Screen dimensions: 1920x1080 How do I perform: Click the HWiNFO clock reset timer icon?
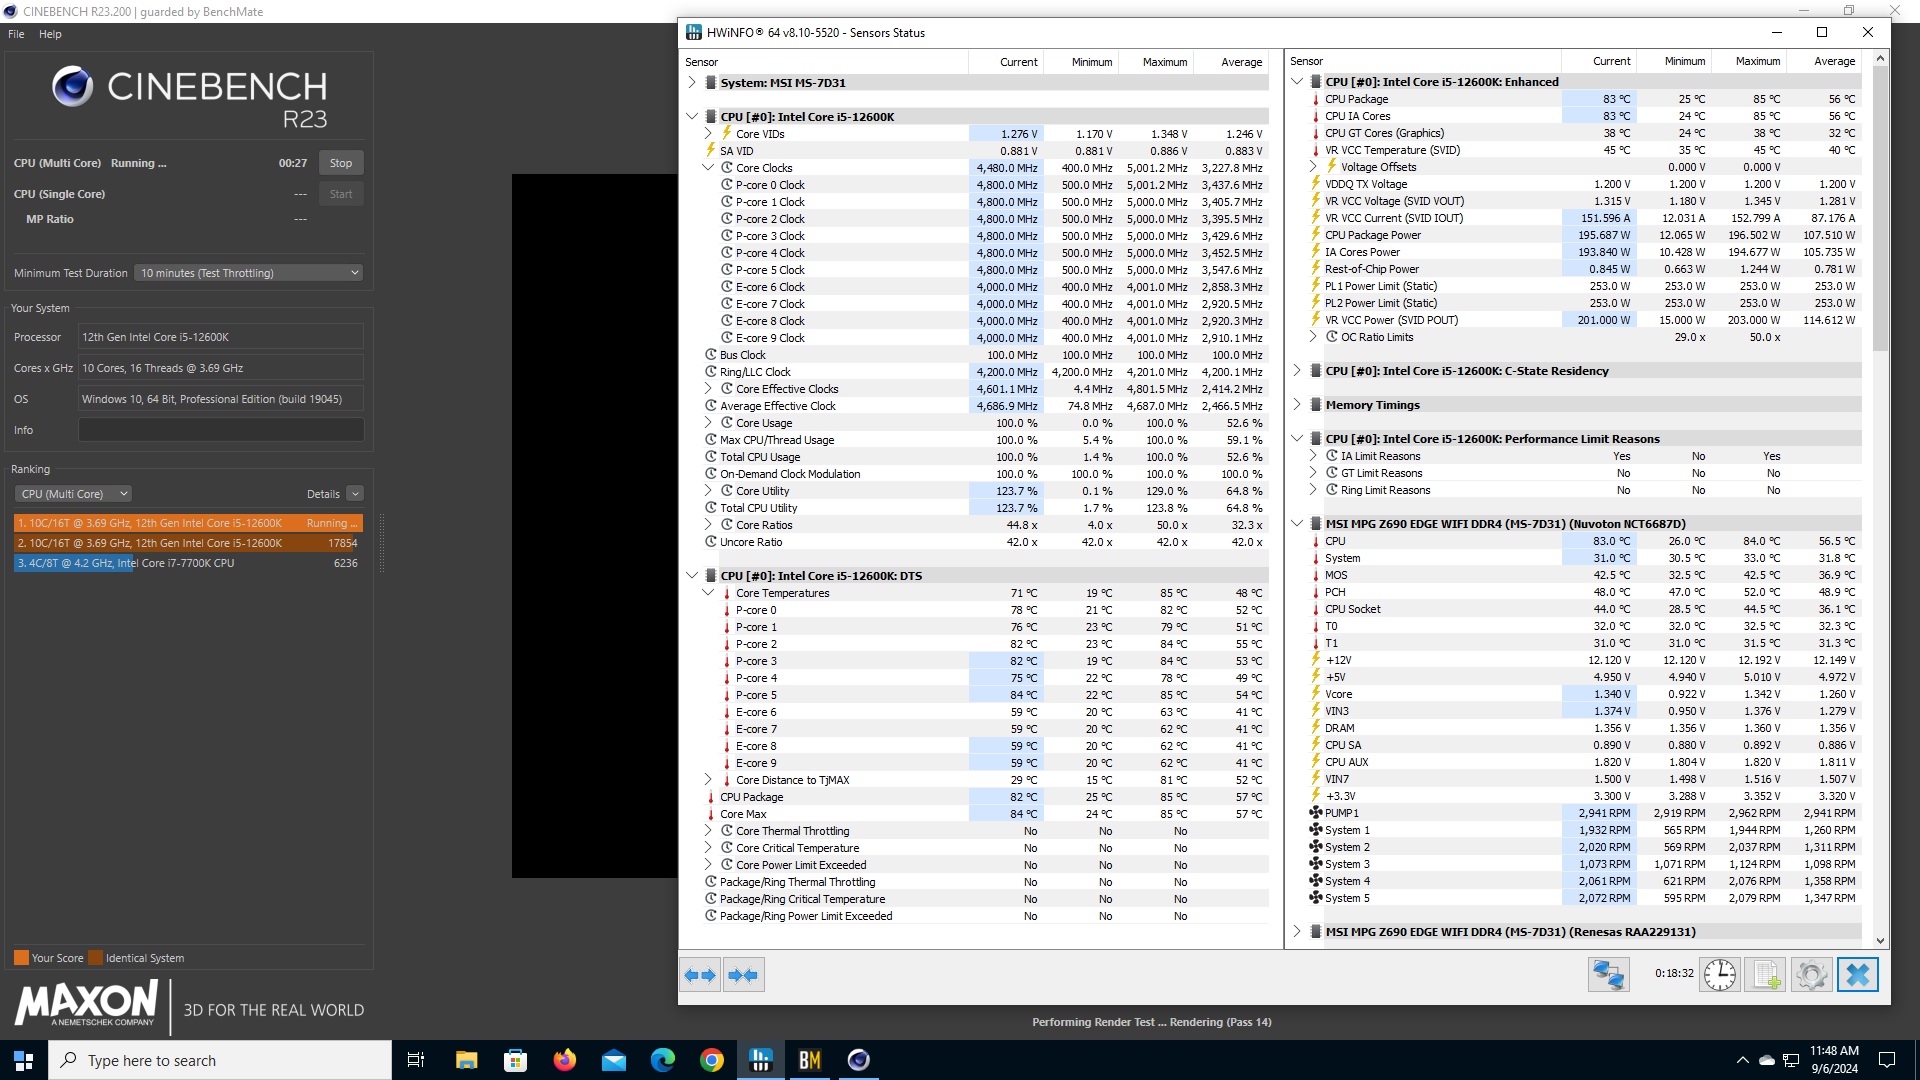click(x=1720, y=975)
